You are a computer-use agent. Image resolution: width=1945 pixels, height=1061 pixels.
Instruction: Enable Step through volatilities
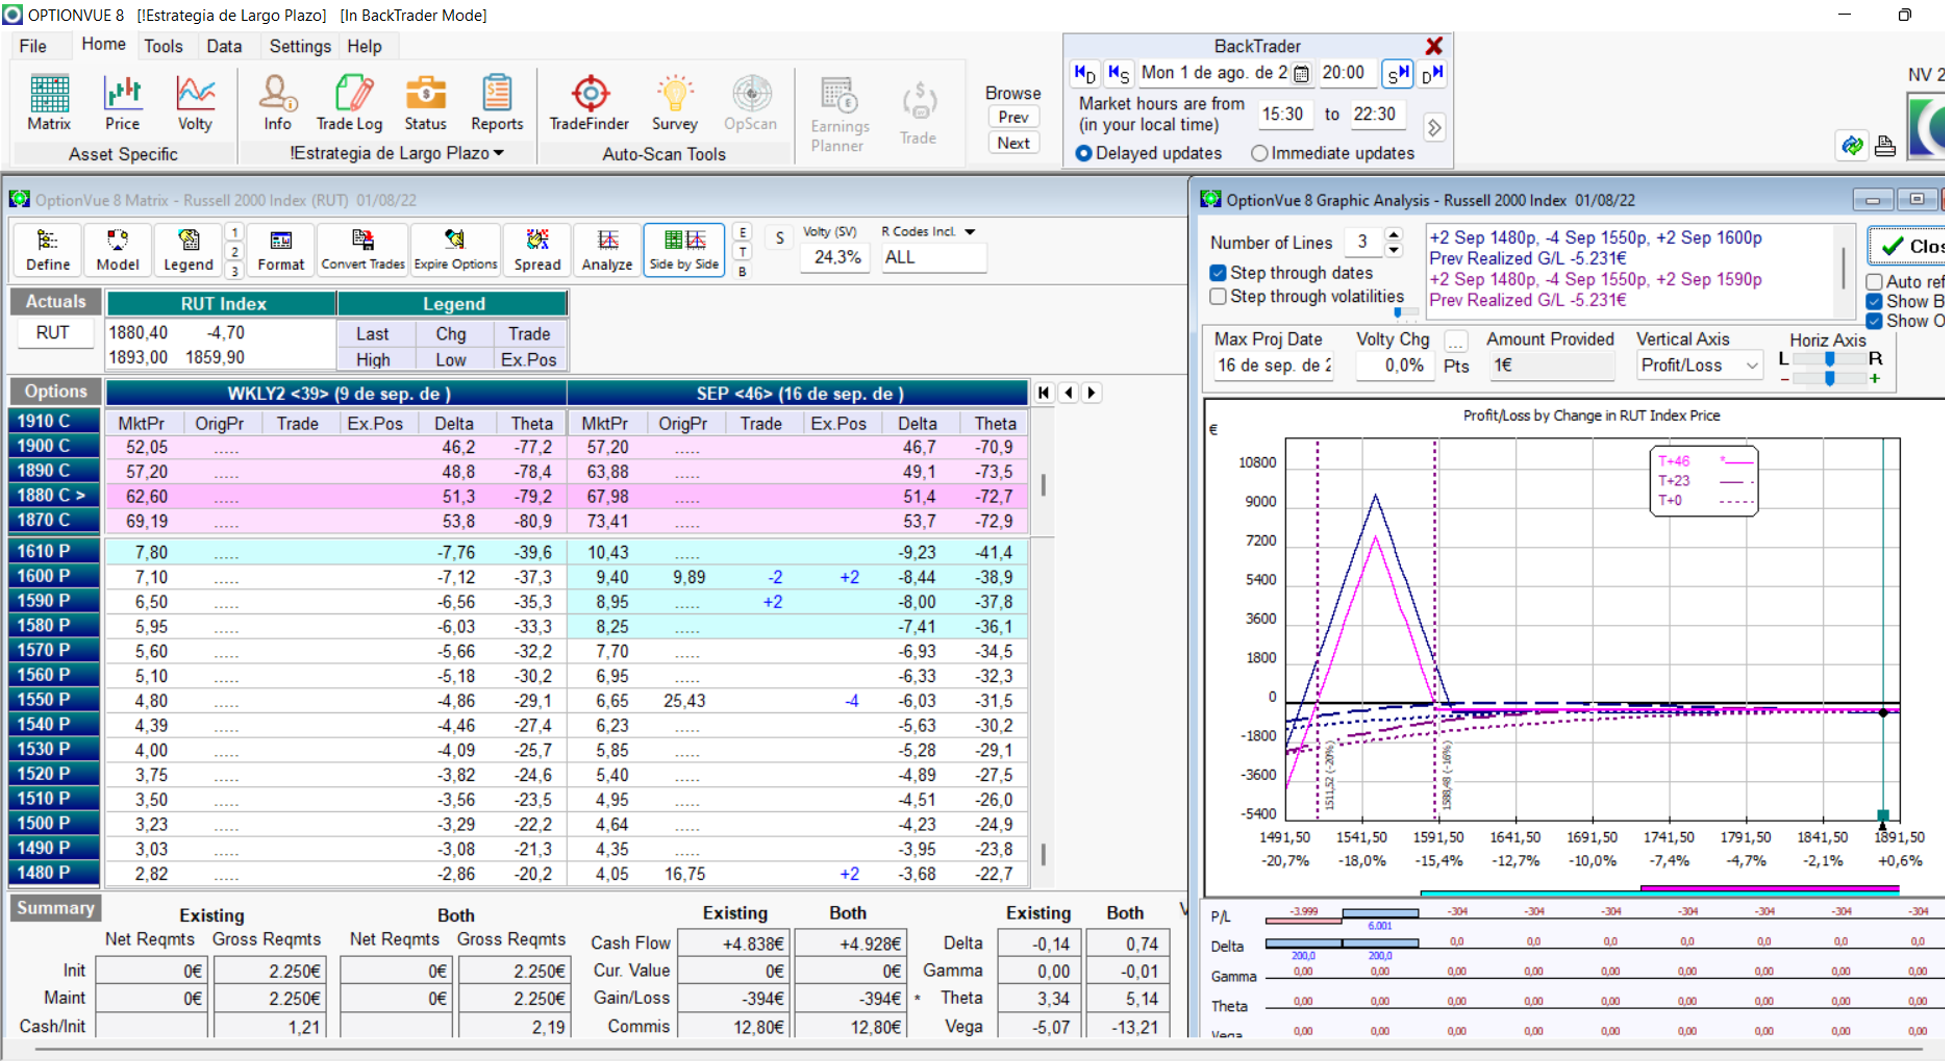coord(1218,297)
